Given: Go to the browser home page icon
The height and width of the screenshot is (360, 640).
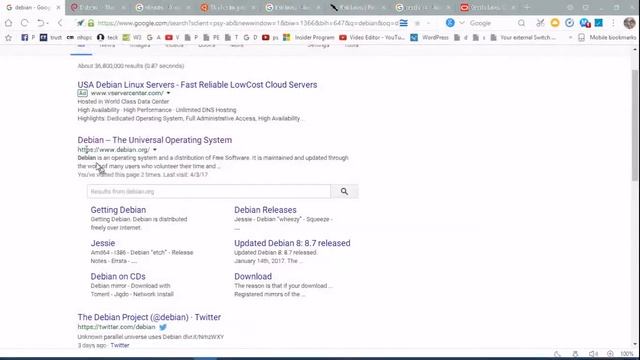Looking at the screenshot, I should (x=9, y=23).
